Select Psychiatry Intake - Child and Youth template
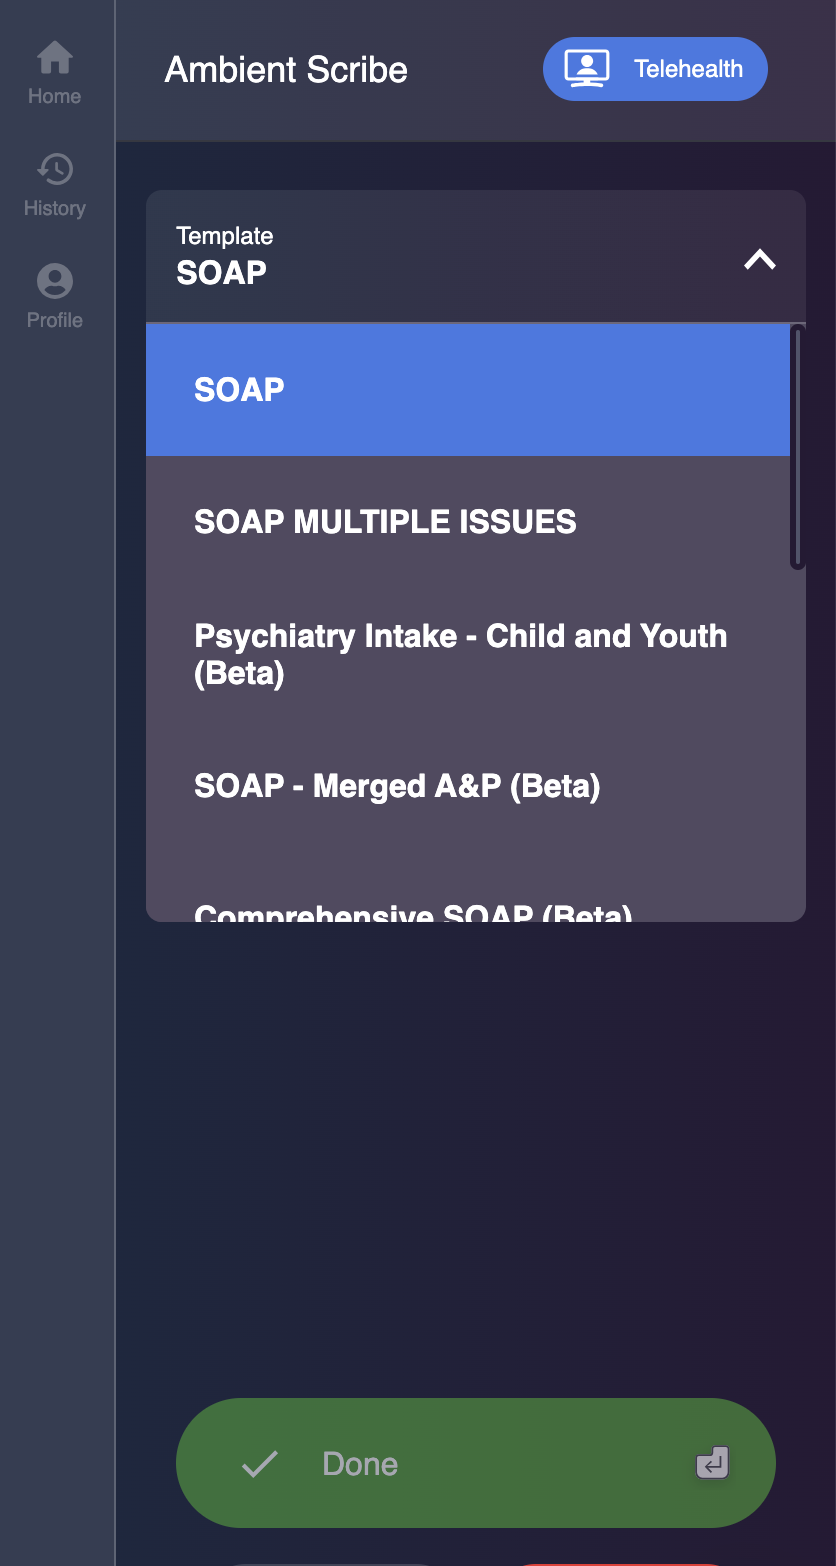This screenshot has height=1566, width=836. pos(468,654)
